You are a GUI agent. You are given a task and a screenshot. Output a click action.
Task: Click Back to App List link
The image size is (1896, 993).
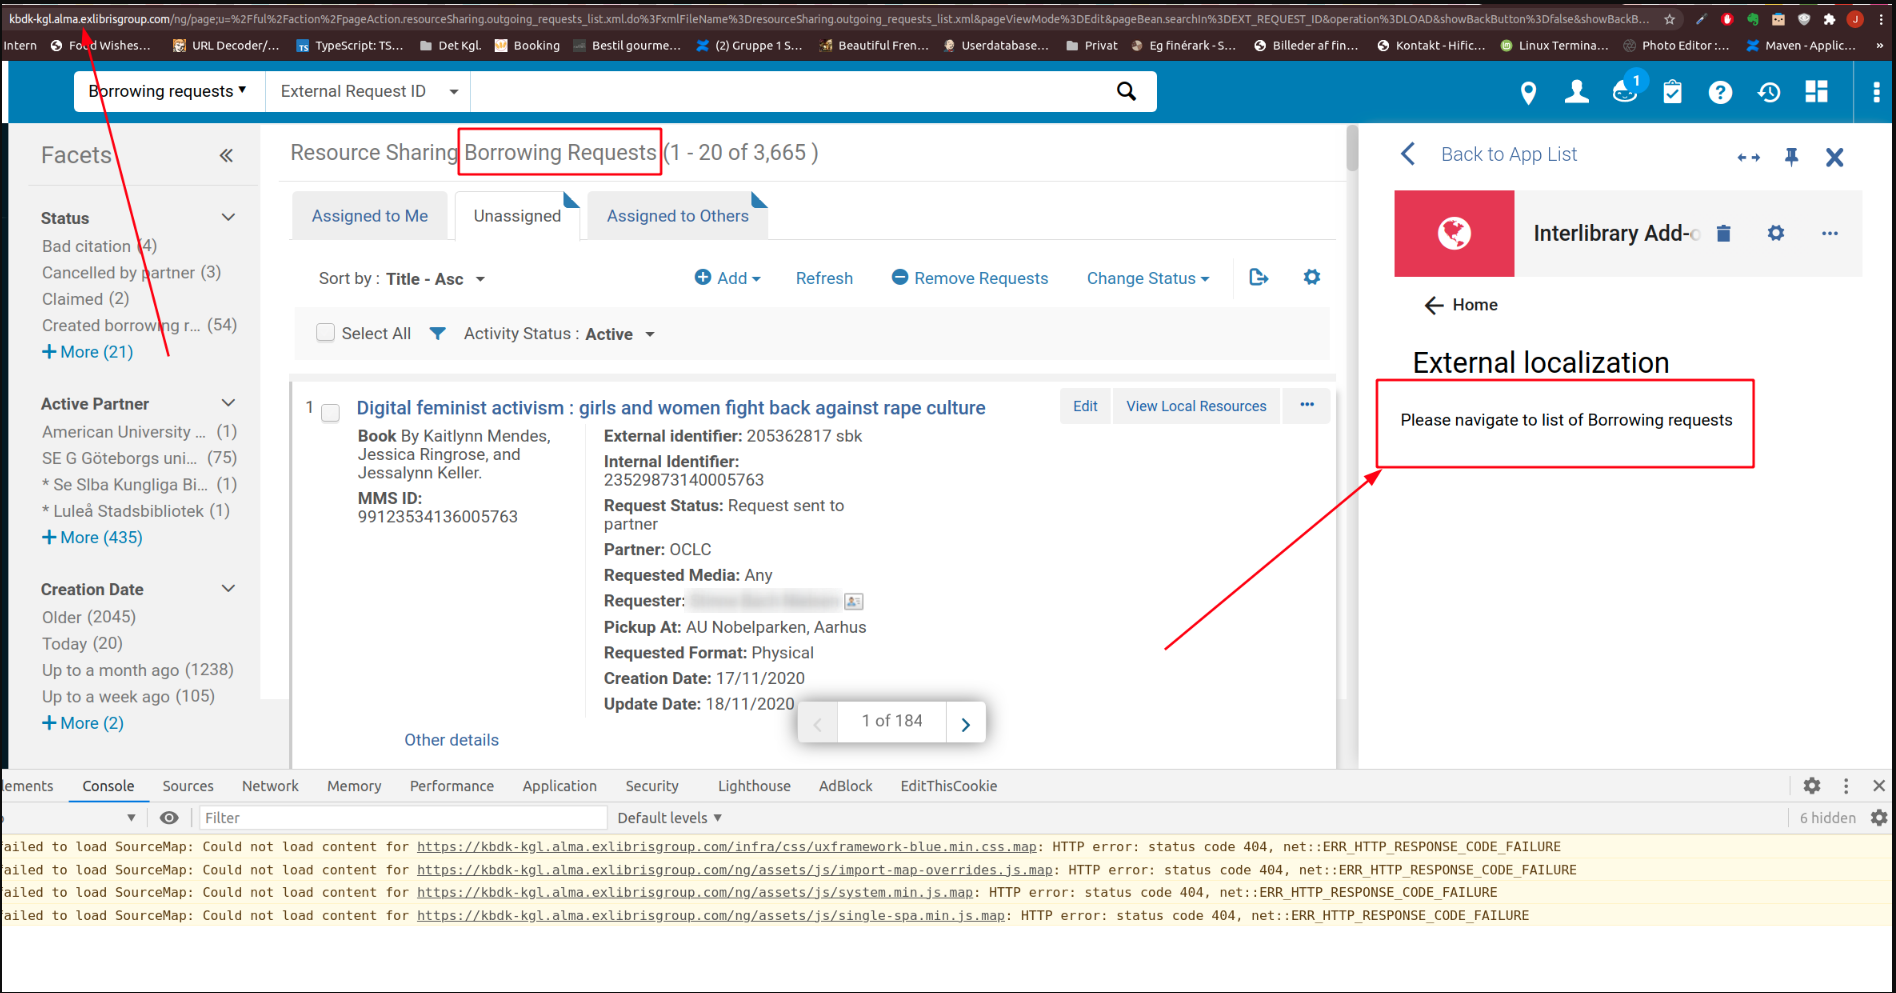click(1508, 154)
